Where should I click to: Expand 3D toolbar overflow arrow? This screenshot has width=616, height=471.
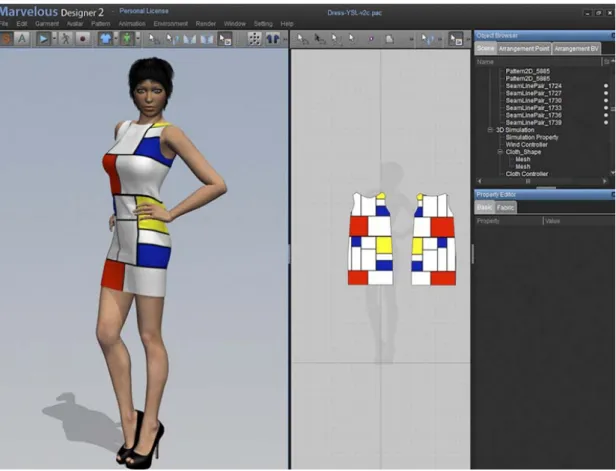tap(285, 39)
